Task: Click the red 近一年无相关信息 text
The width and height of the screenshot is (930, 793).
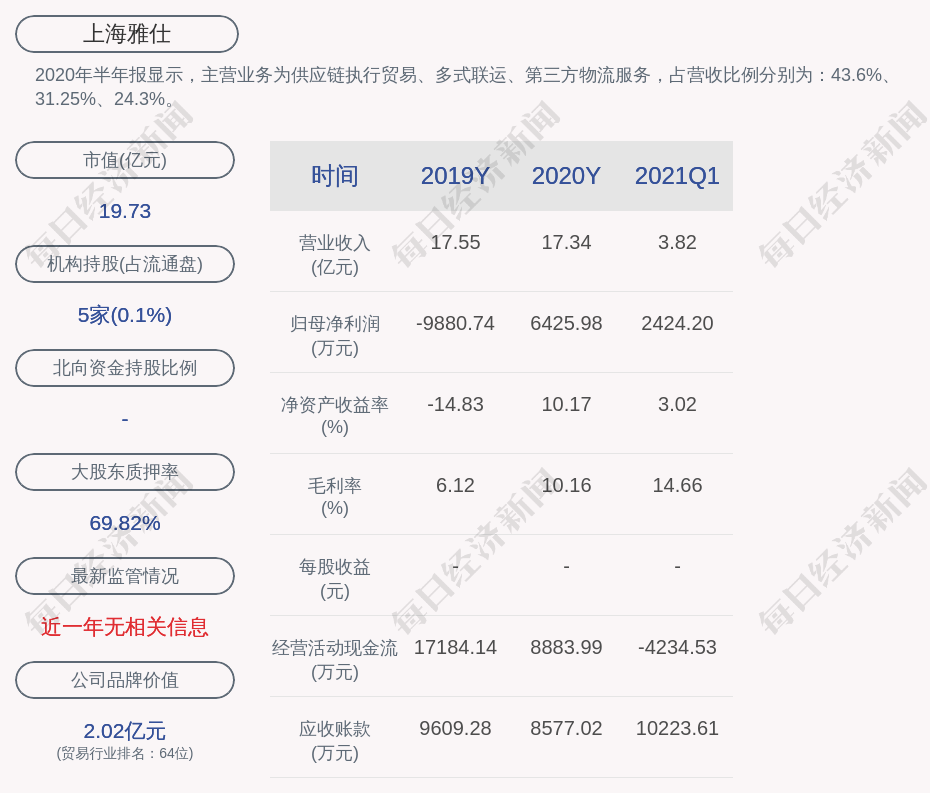Action: coord(125,627)
